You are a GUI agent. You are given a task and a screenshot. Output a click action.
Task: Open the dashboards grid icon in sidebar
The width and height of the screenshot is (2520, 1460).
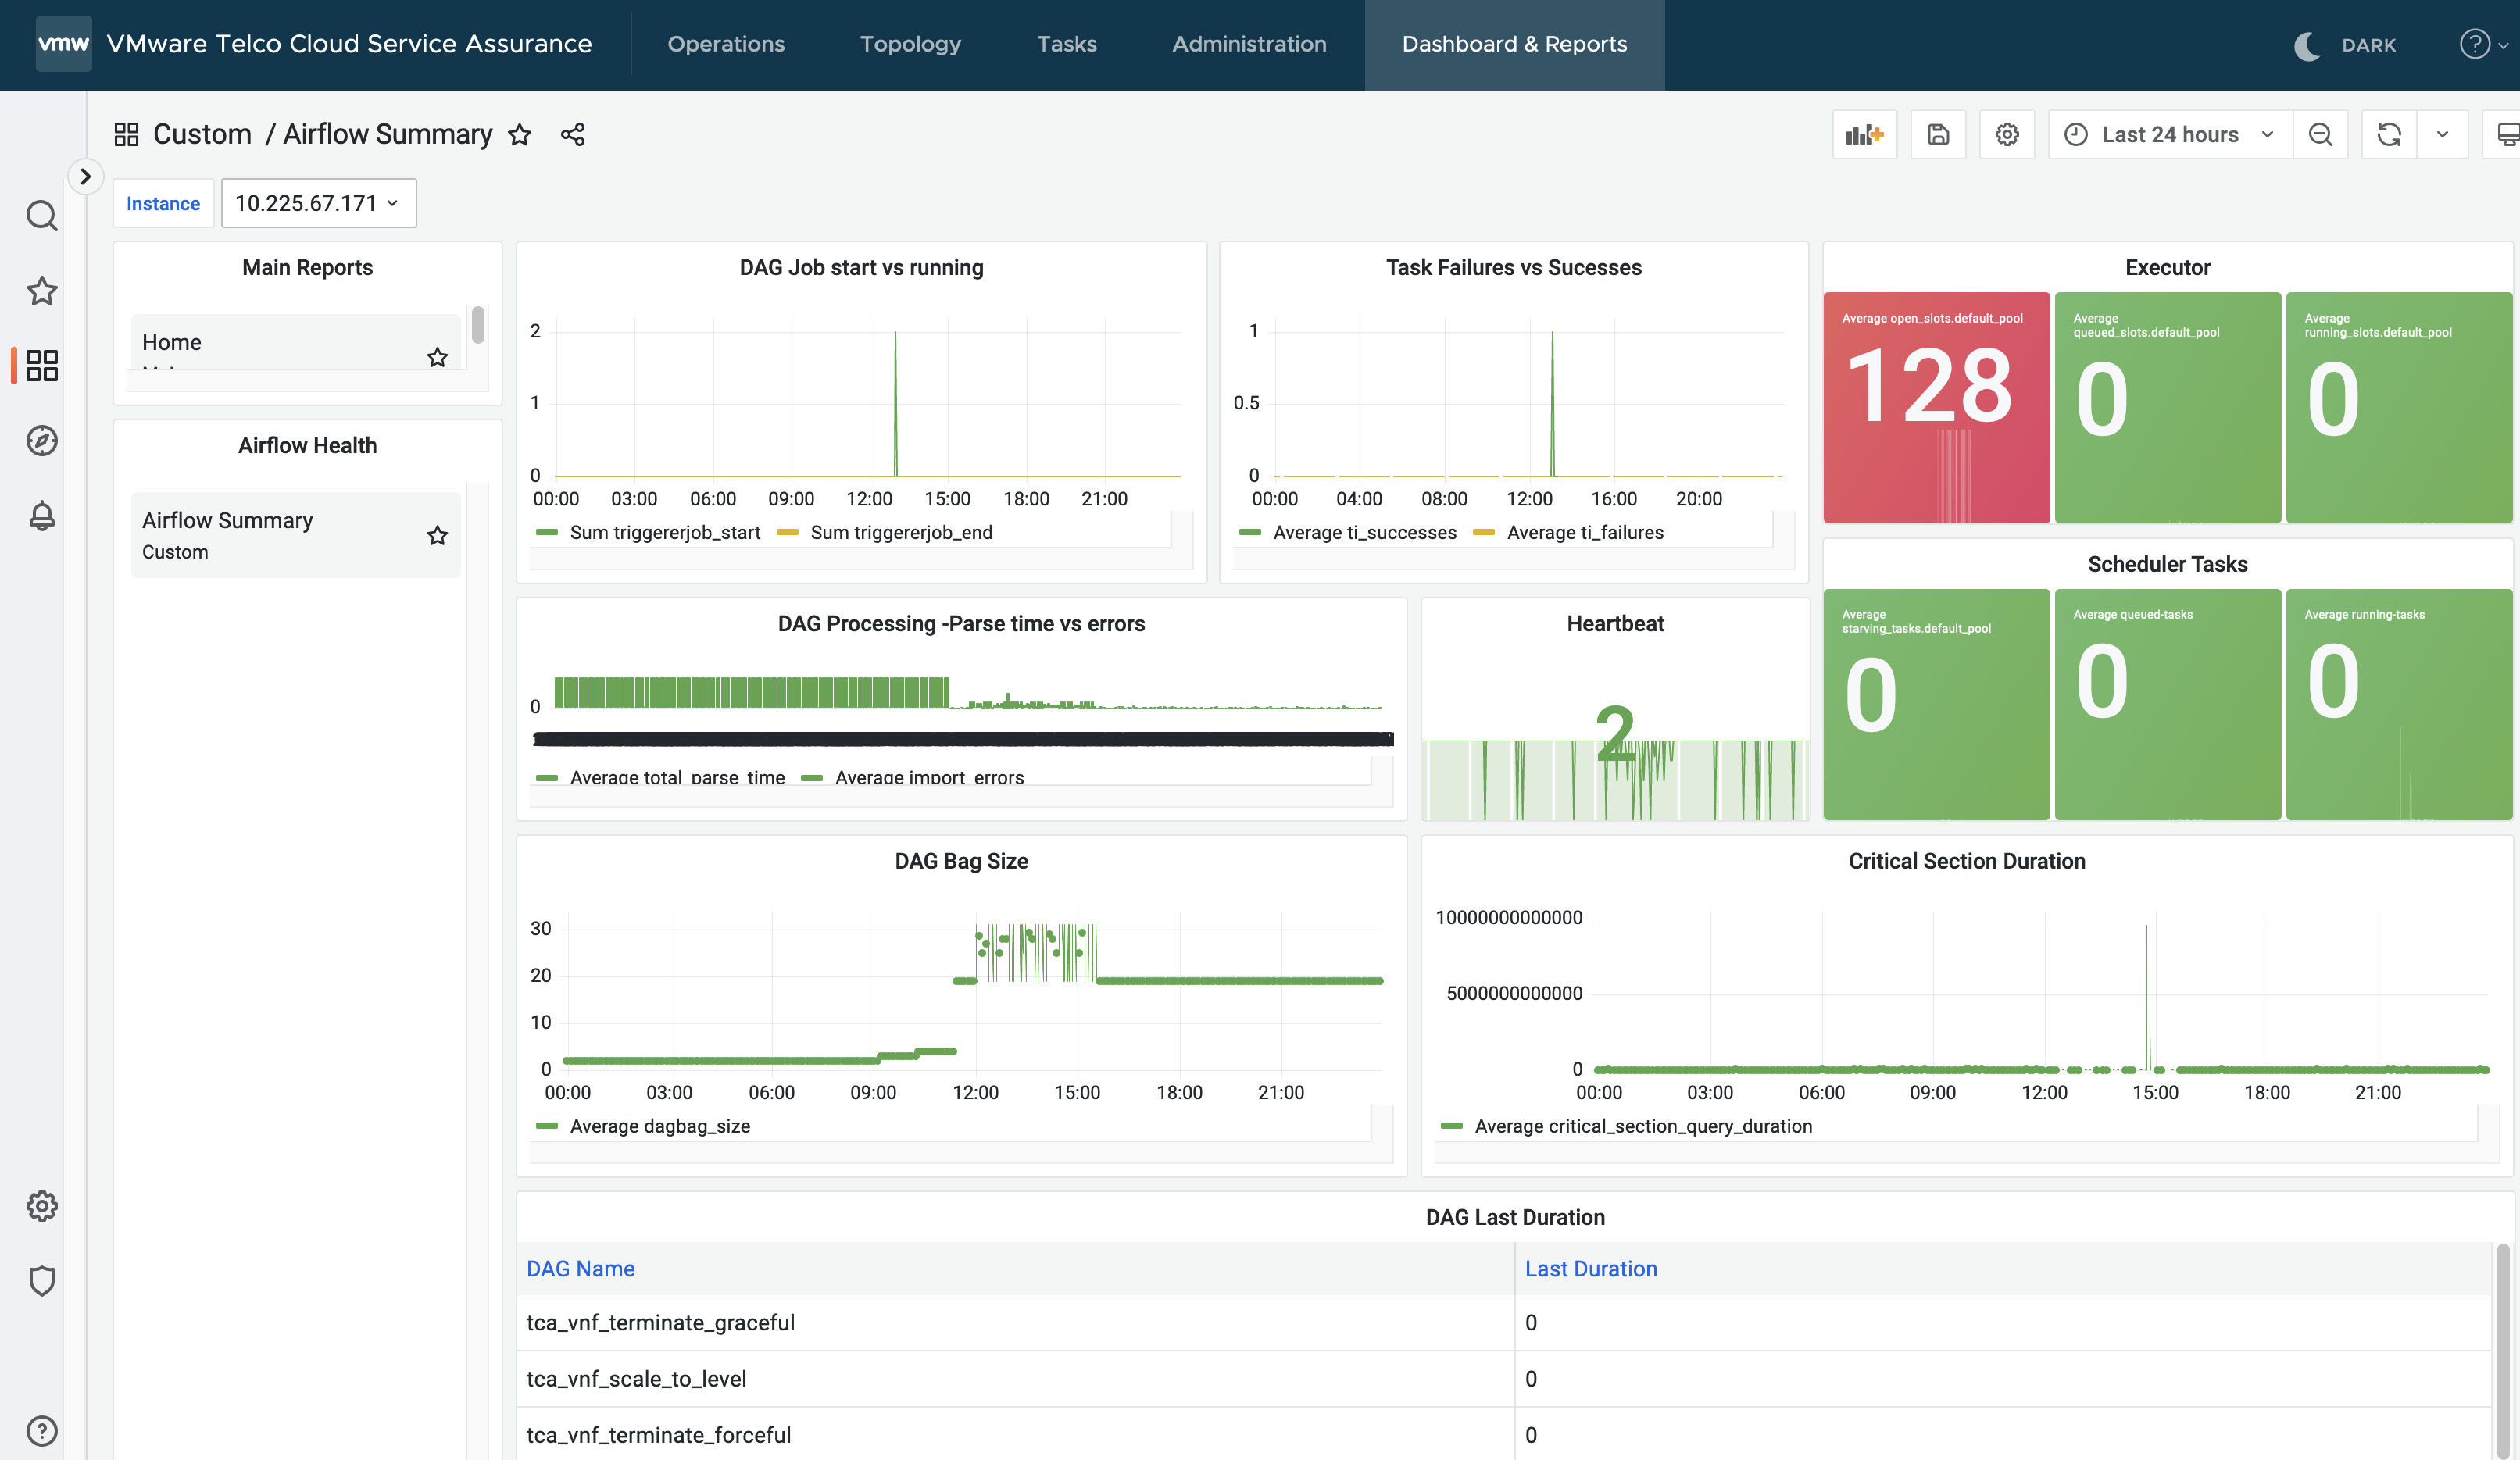pos(41,366)
